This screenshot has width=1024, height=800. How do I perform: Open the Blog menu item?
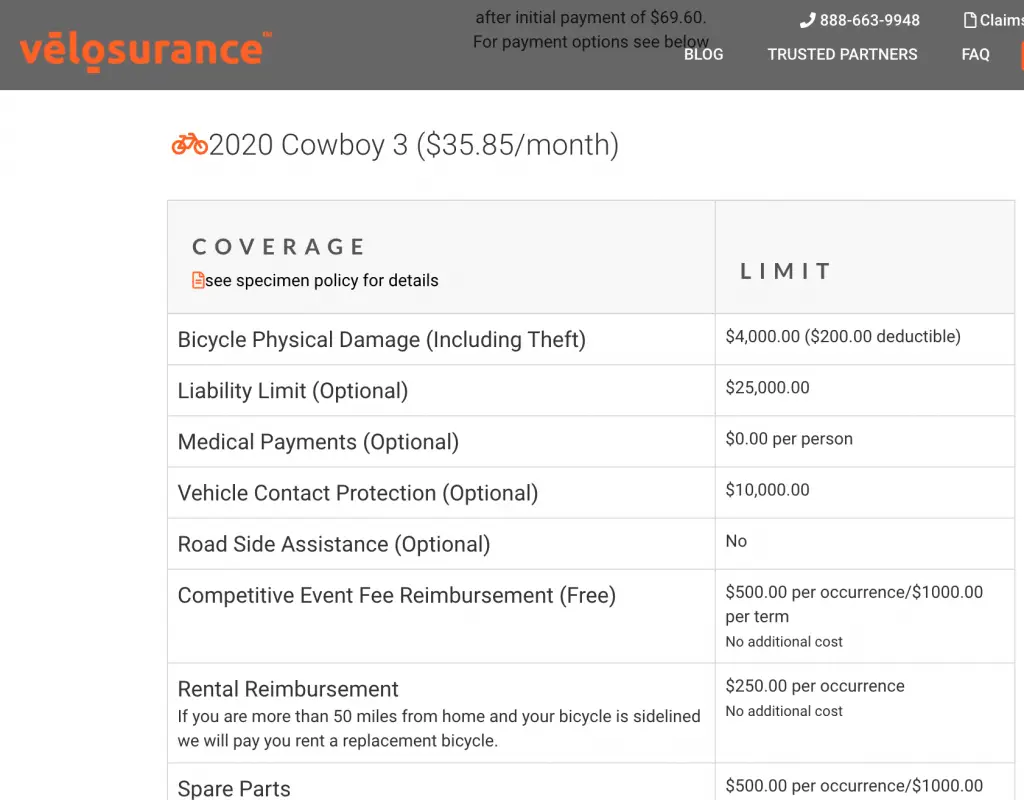pyautogui.click(x=703, y=54)
